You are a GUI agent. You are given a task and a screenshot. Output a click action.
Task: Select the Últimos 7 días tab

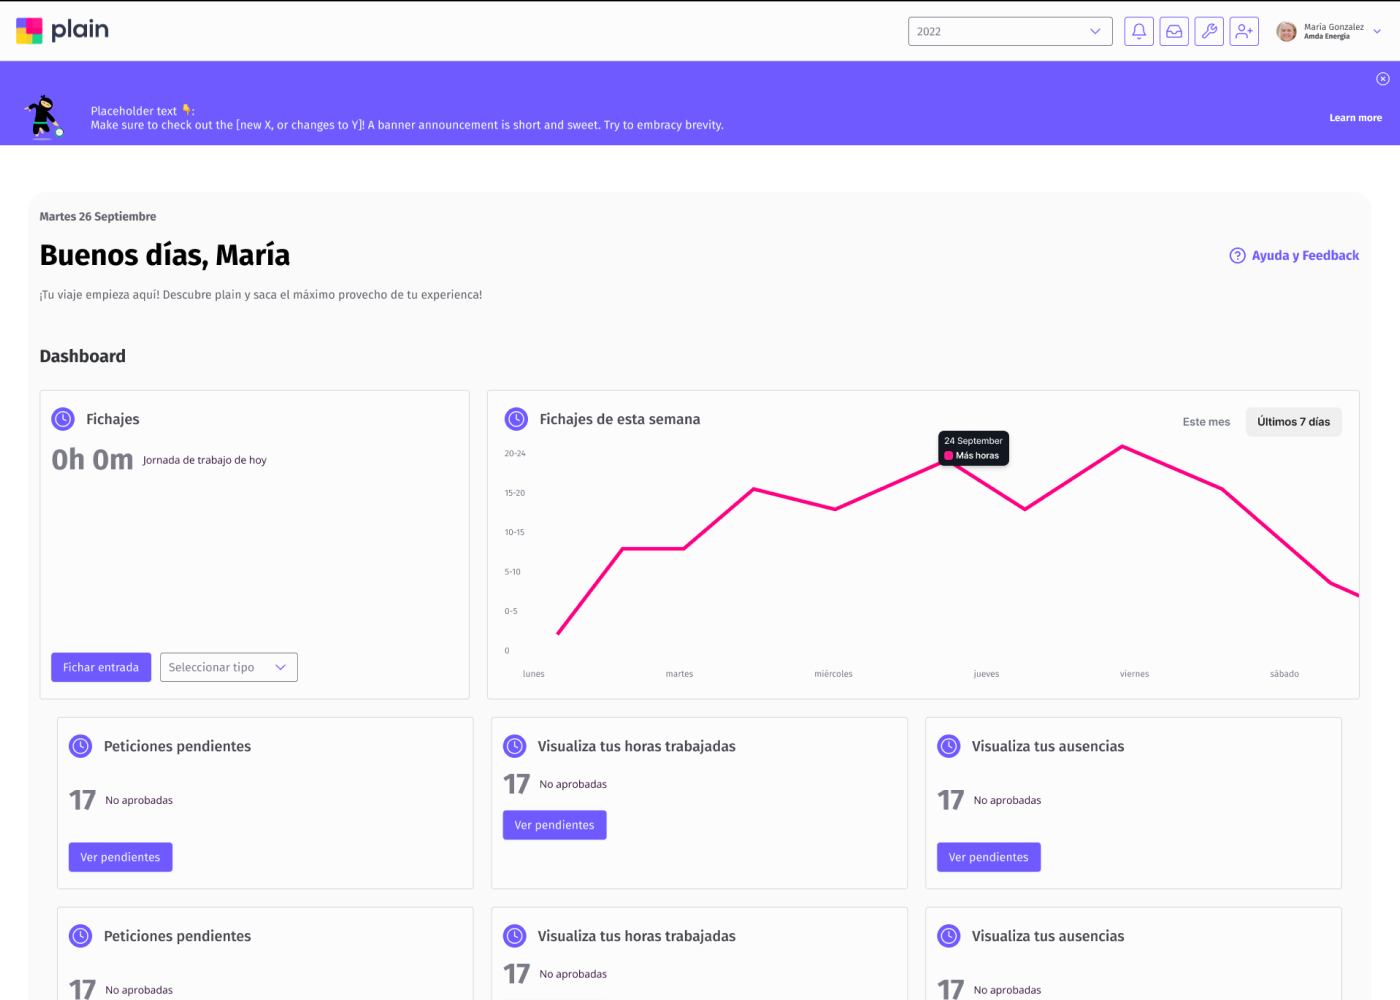1293,422
